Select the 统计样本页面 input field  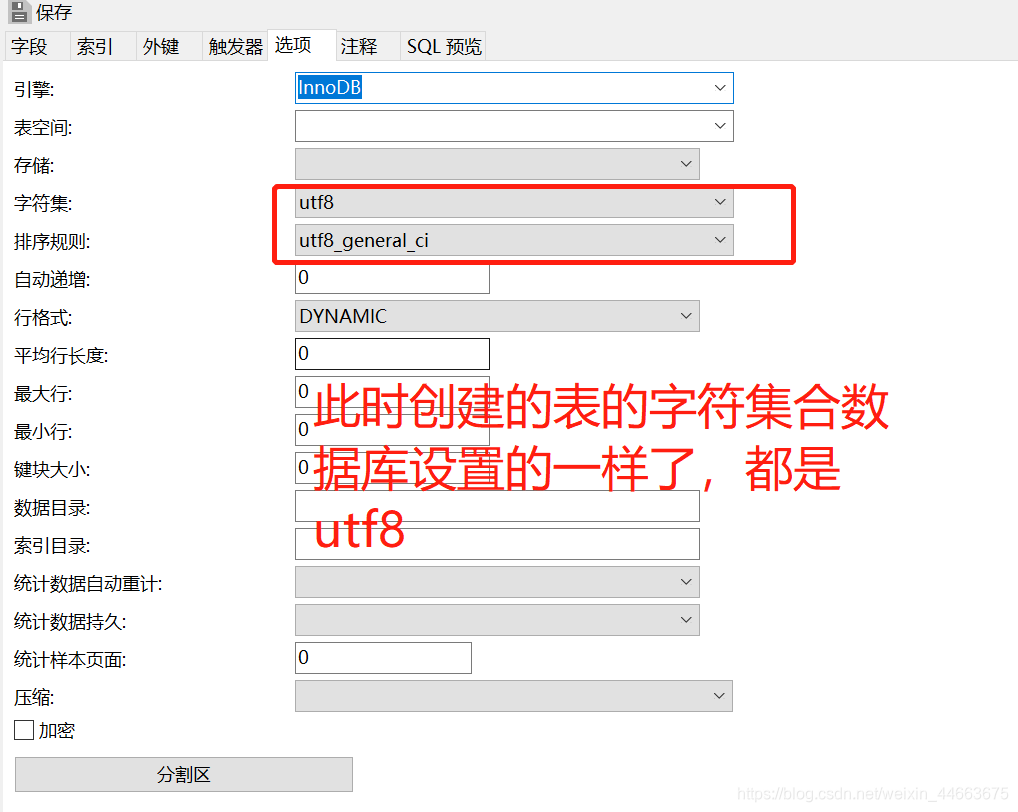click(x=383, y=658)
